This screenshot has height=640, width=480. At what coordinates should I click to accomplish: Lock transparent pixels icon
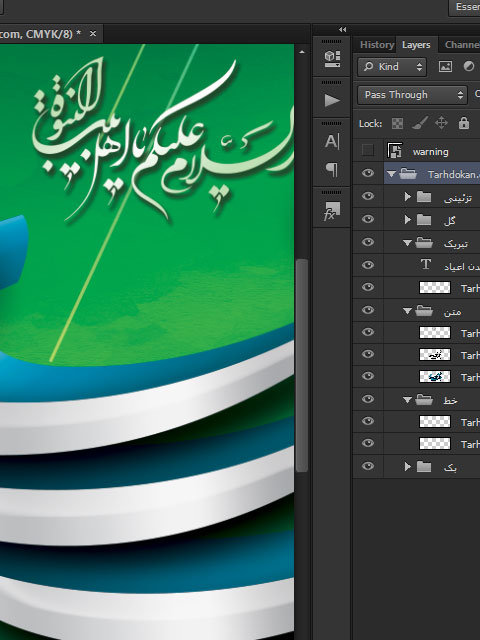(x=397, y=123)
